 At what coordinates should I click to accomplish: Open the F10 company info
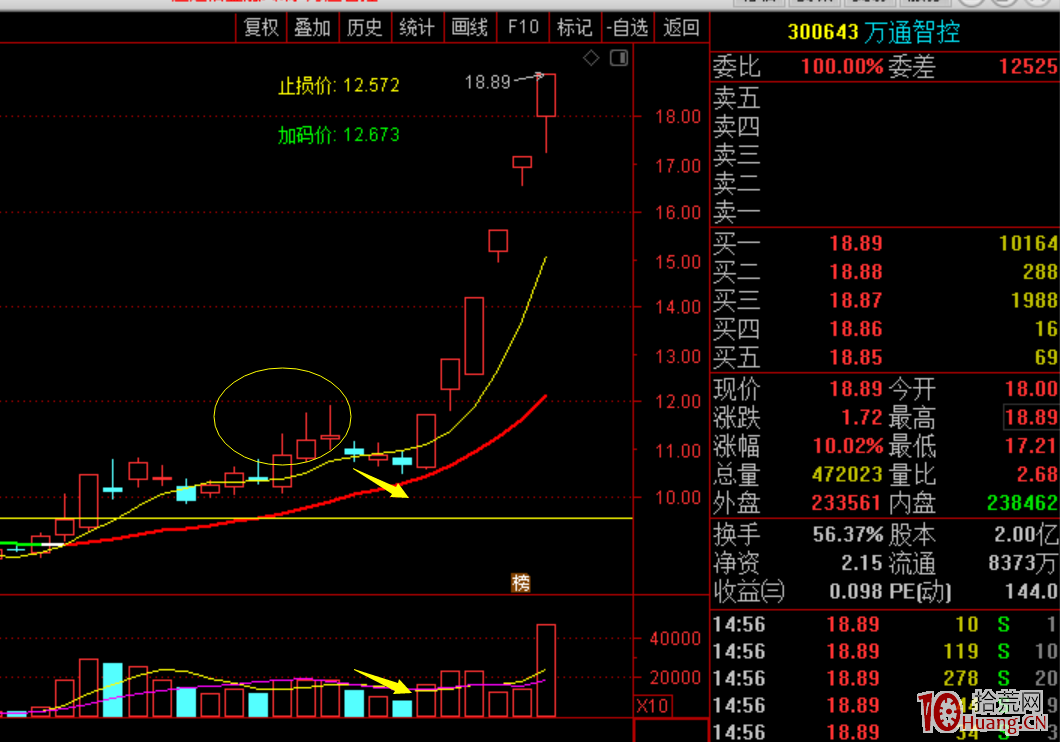coord(523,28)
